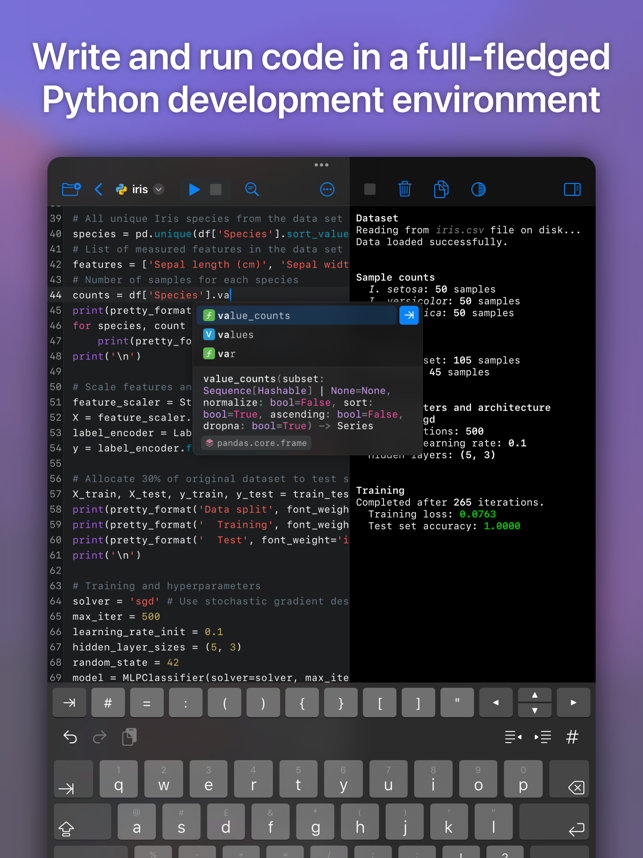643x858 pixels.
Task: Insert colon from shortcut bar
Action: [186, 703]
